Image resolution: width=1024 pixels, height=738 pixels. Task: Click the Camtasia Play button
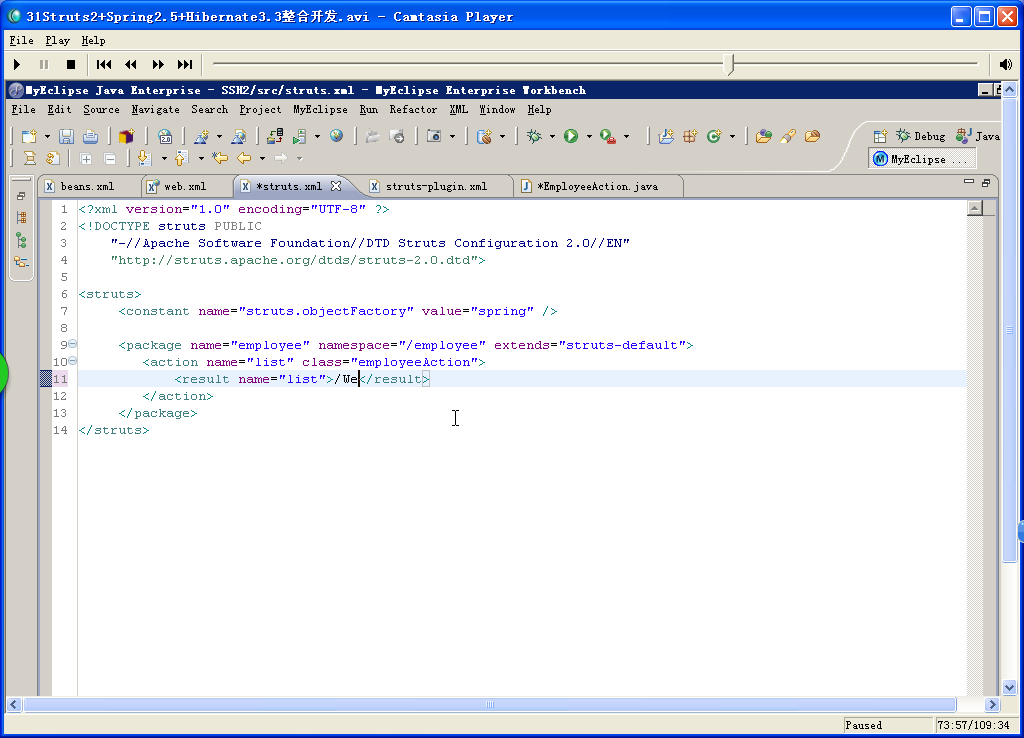(17, 64)
